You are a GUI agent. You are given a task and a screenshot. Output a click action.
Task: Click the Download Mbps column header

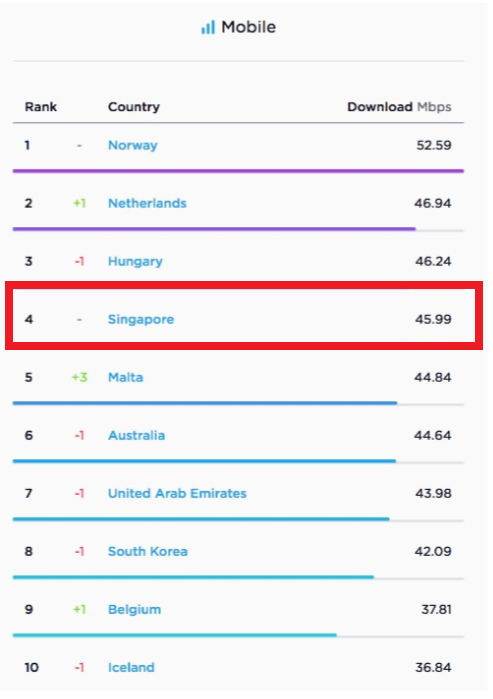coord(399,107)
